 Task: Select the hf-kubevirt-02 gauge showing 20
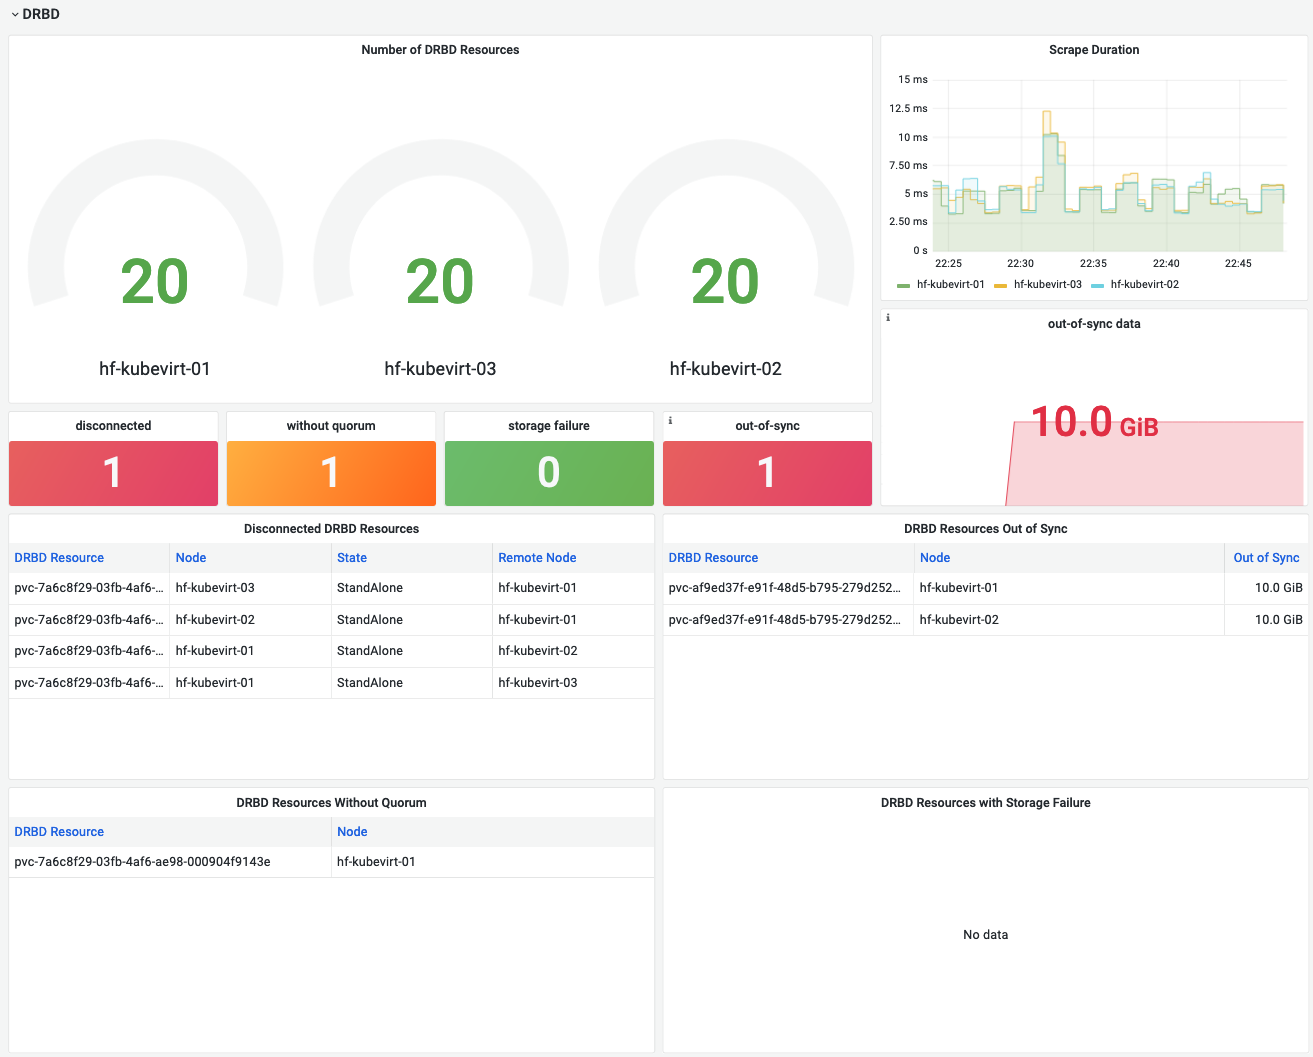click(726, 260)
